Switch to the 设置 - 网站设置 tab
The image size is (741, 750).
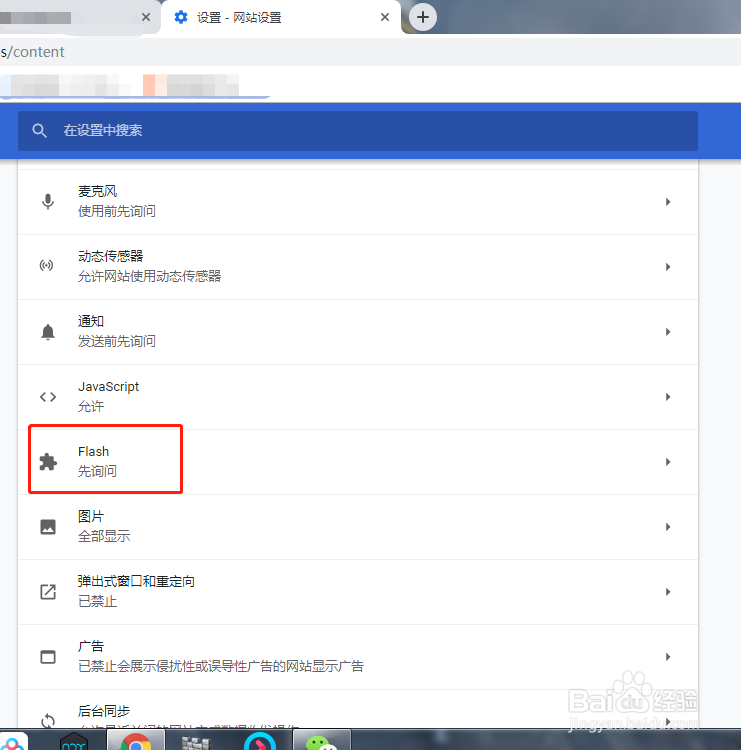coord(281,18)
